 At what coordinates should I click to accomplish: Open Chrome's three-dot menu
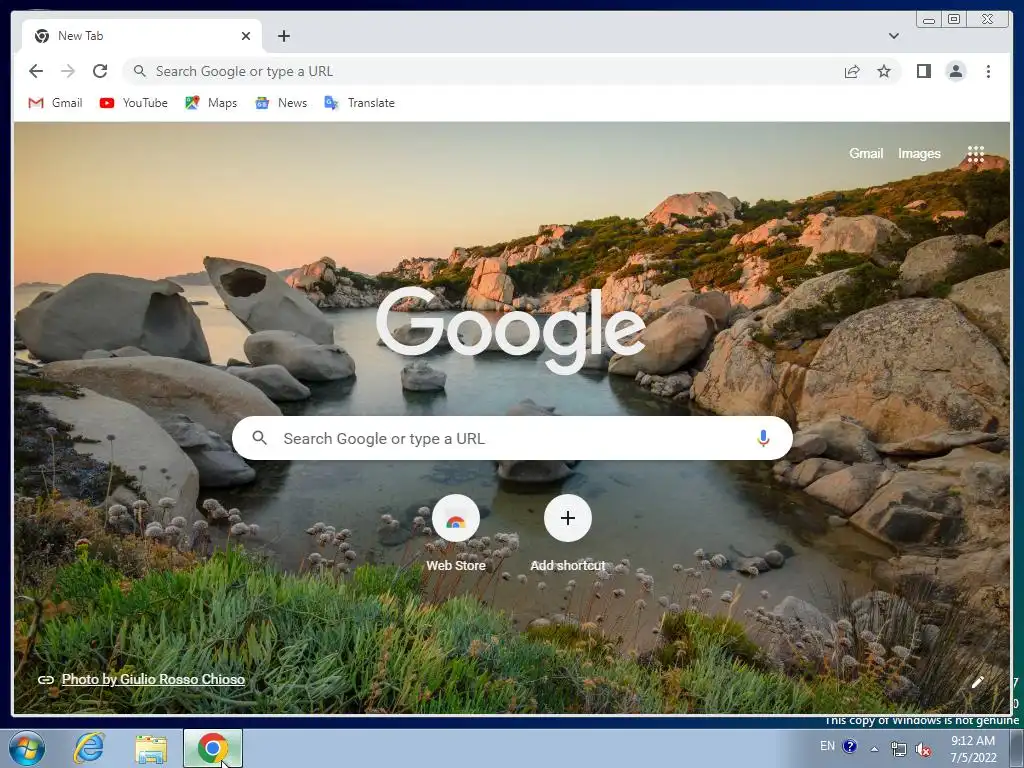(988, 71)
